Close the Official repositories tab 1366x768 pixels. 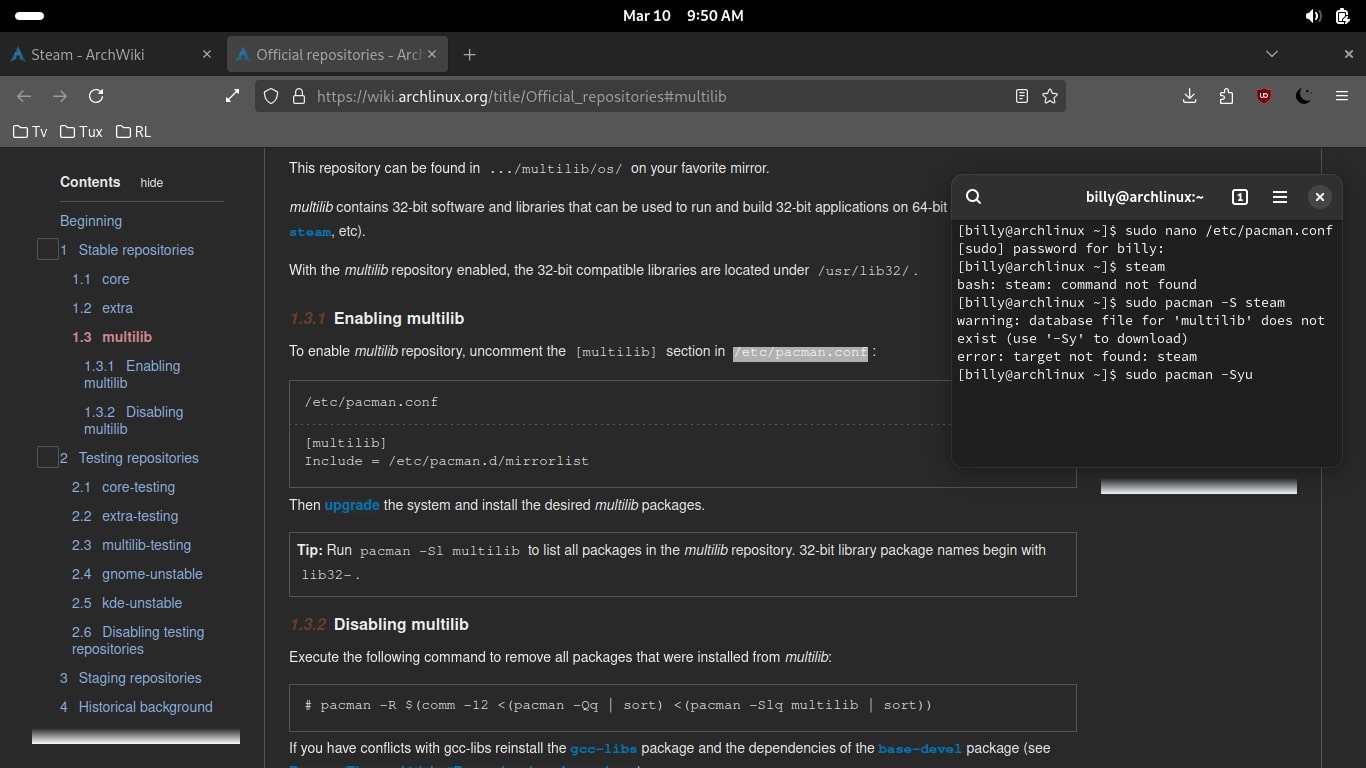[x=434, y=54]
